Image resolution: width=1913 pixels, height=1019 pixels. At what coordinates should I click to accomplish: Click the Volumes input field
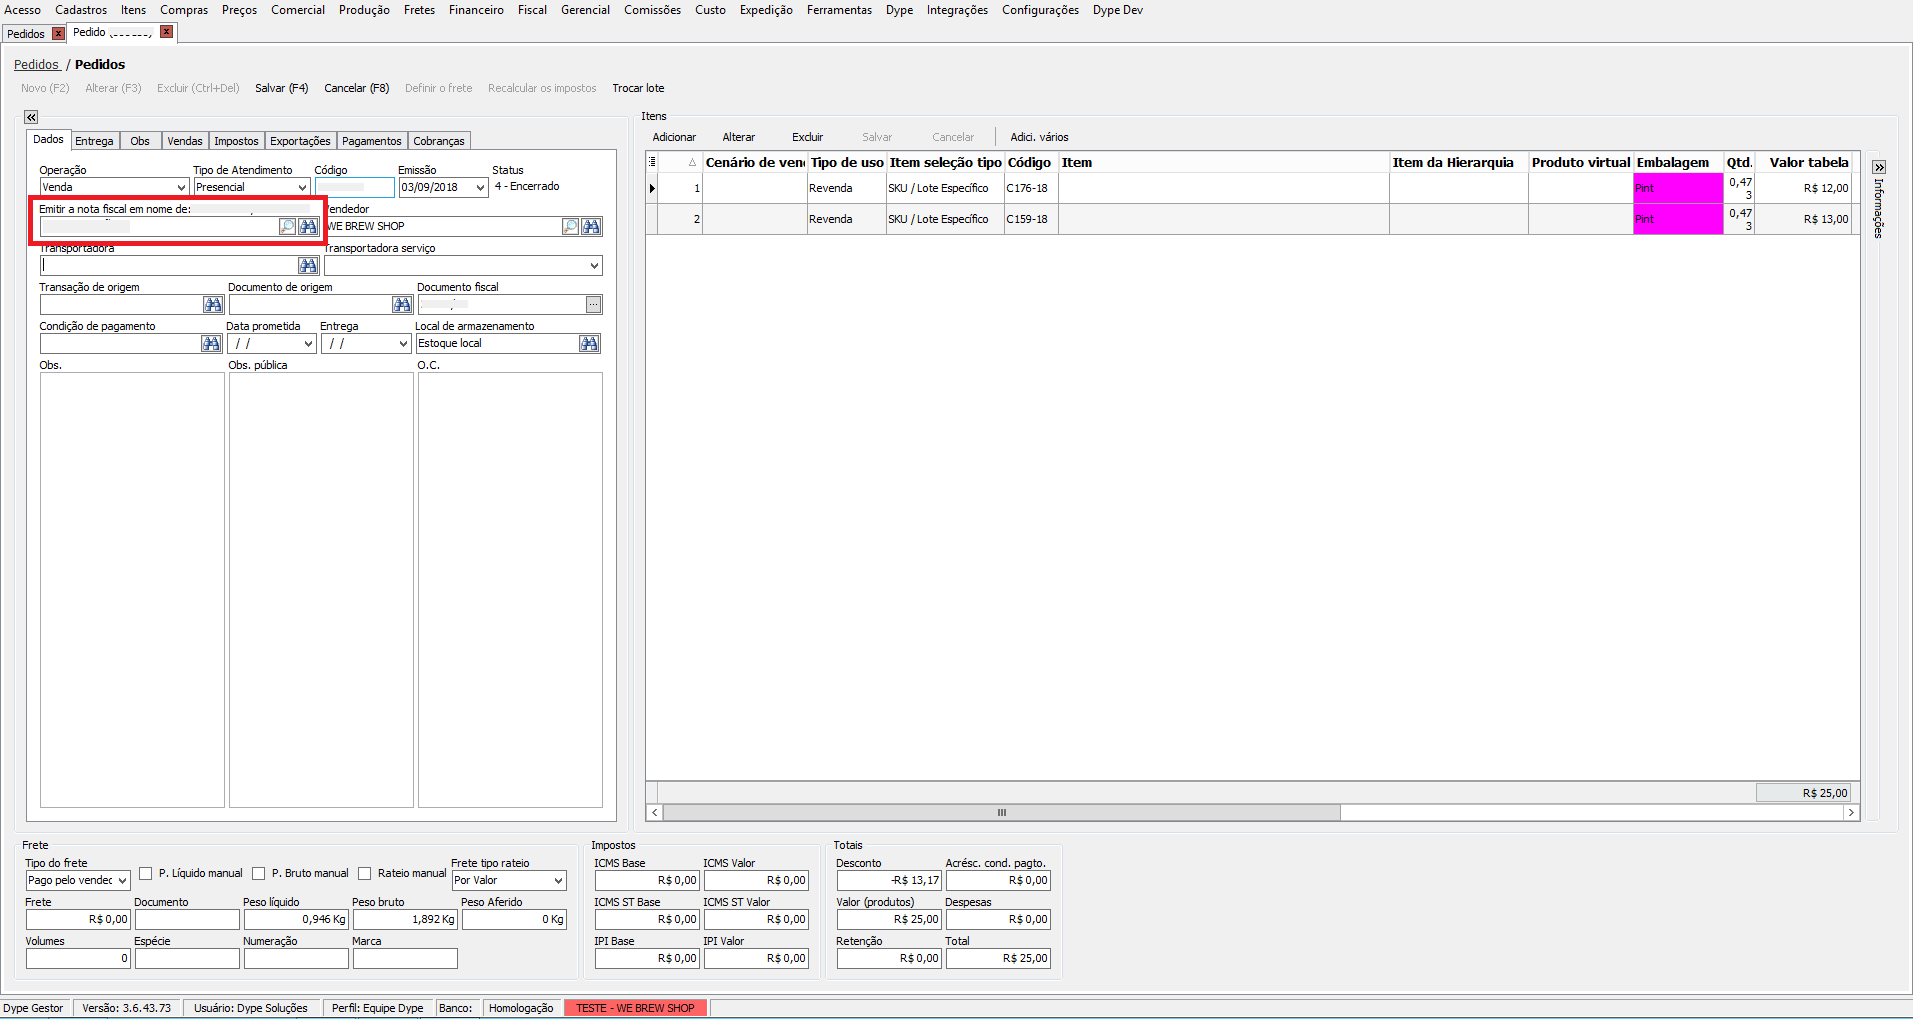pos(78,959)
